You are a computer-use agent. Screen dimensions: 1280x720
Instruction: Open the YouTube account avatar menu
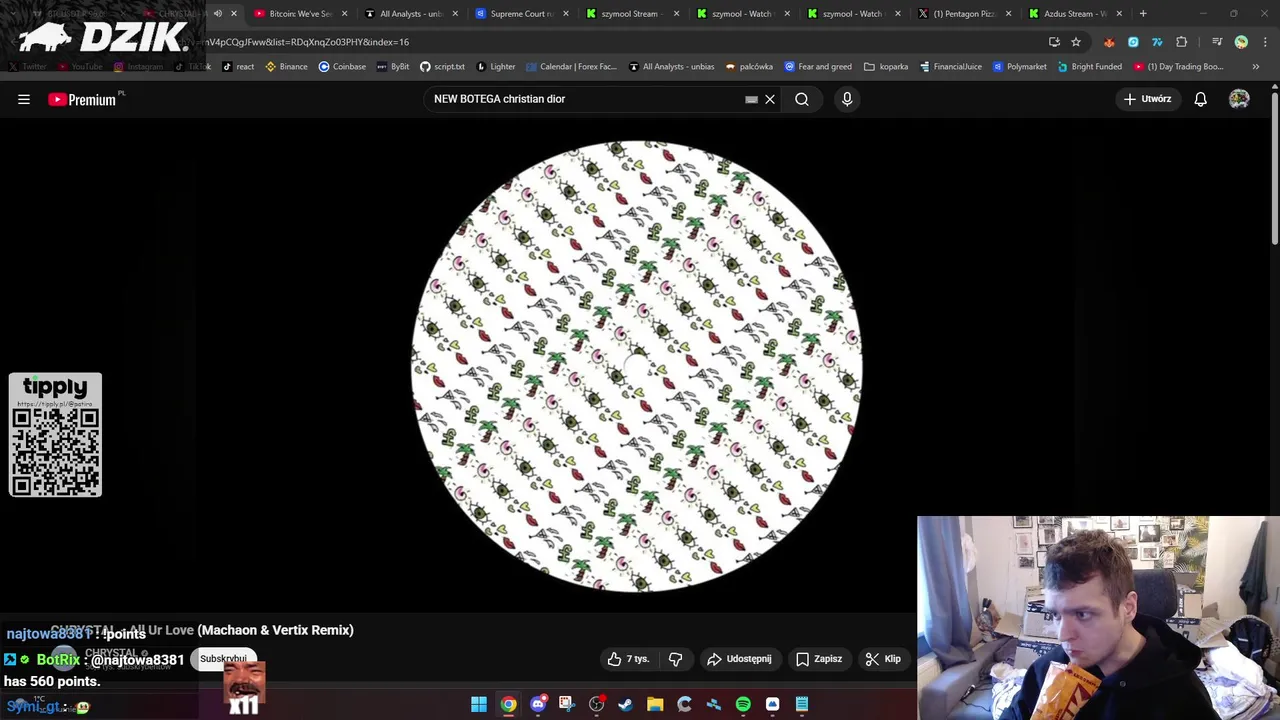coord(1239,99)
